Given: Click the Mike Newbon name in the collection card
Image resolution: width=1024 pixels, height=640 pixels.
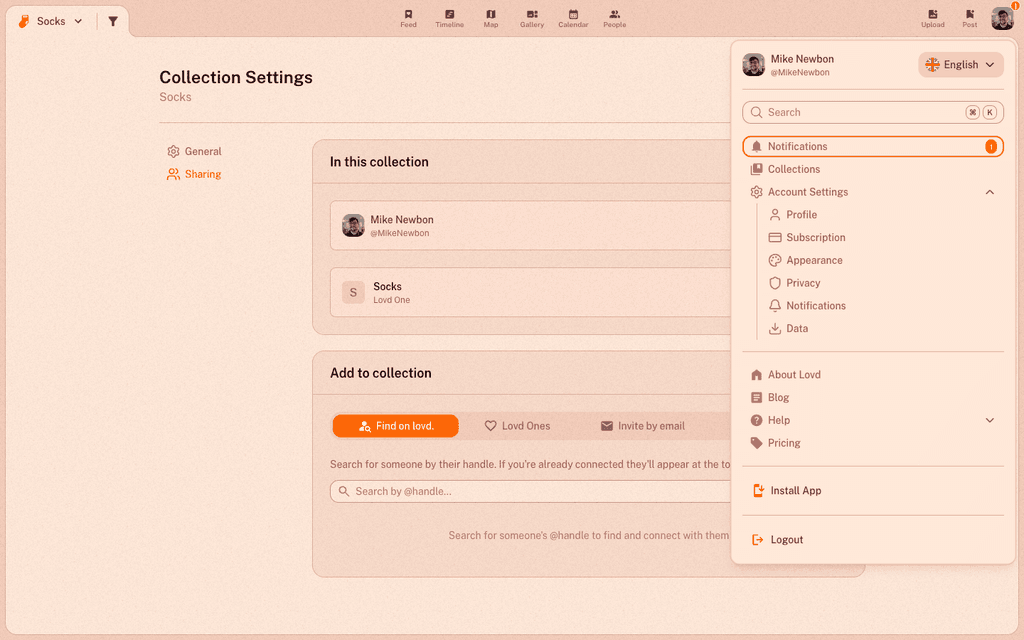Looking at the screenshot, I should click(x=402, y=220).
